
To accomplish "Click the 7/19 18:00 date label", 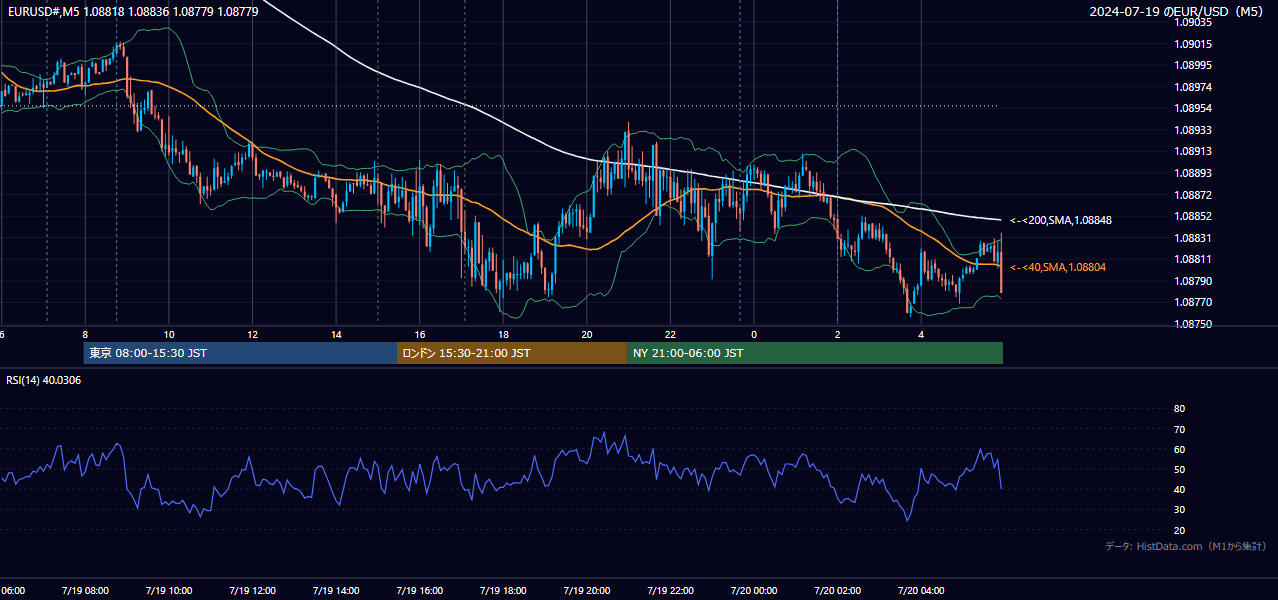I will [503, 591].
